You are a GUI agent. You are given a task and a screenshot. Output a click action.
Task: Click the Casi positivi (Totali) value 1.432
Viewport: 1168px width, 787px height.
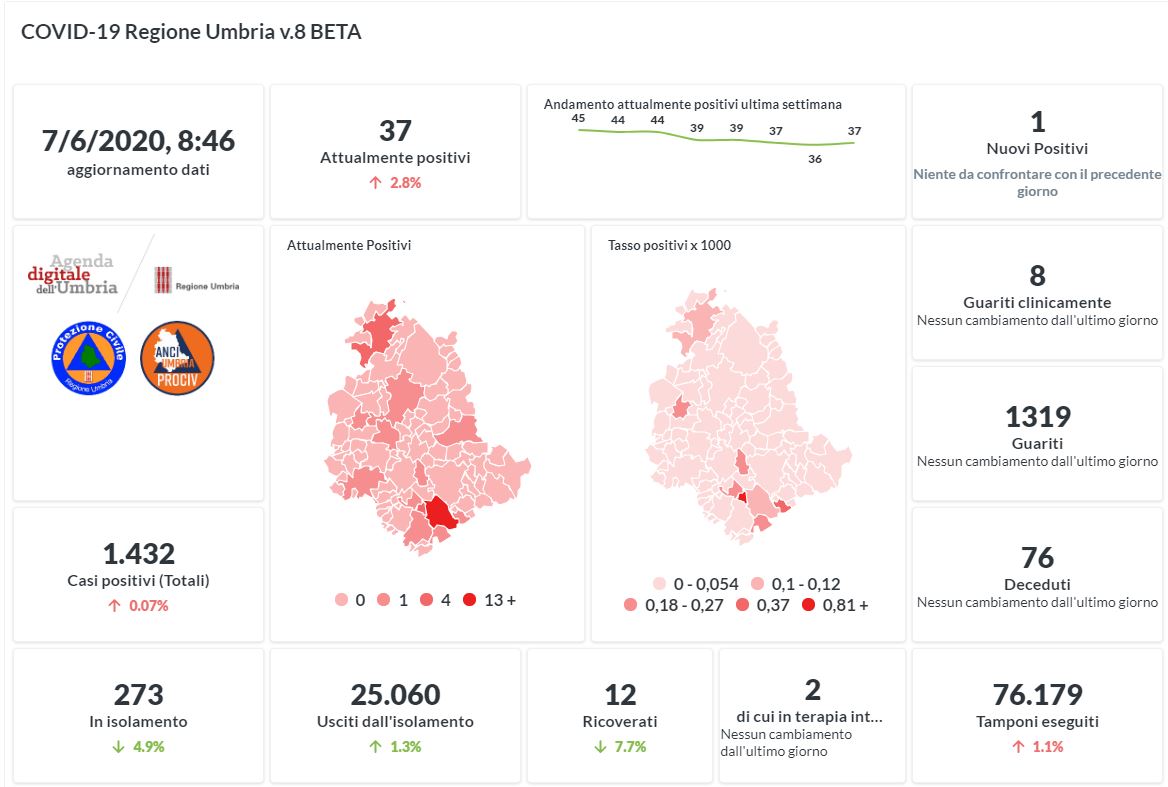click(x=138, y=553)
